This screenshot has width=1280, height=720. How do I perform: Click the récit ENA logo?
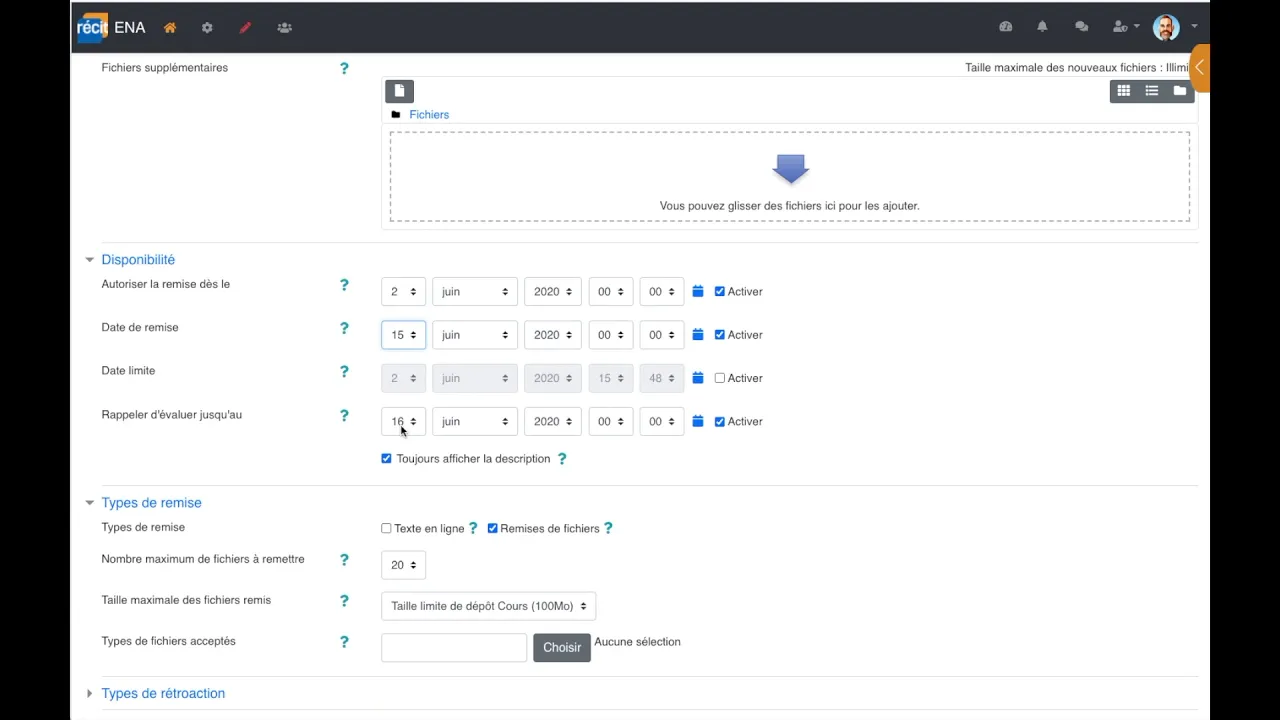coord(111,27)
